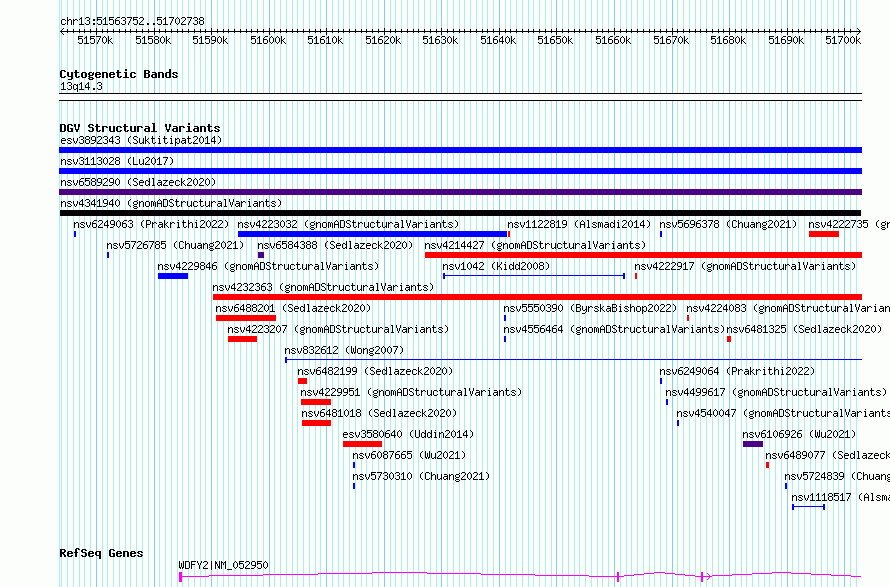890x587 pixels.
Task: Click the blue bar under esv3892343
Action: [460, 150]
